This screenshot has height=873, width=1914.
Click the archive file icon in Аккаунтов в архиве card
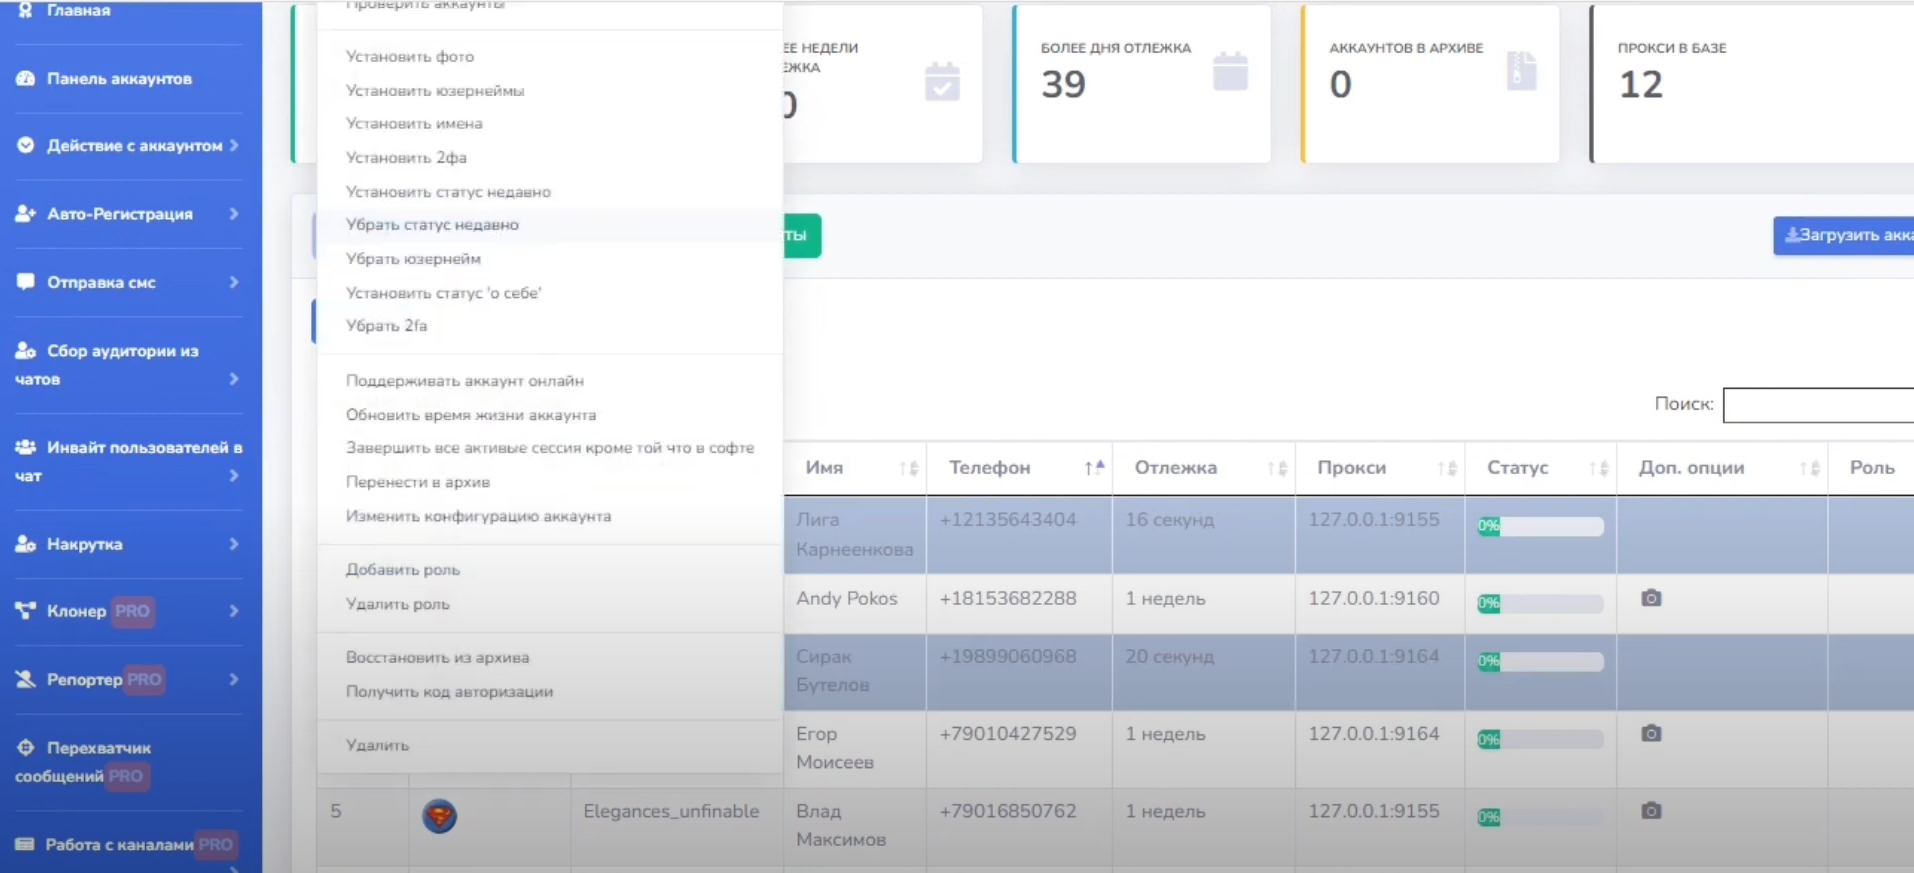1520,71
